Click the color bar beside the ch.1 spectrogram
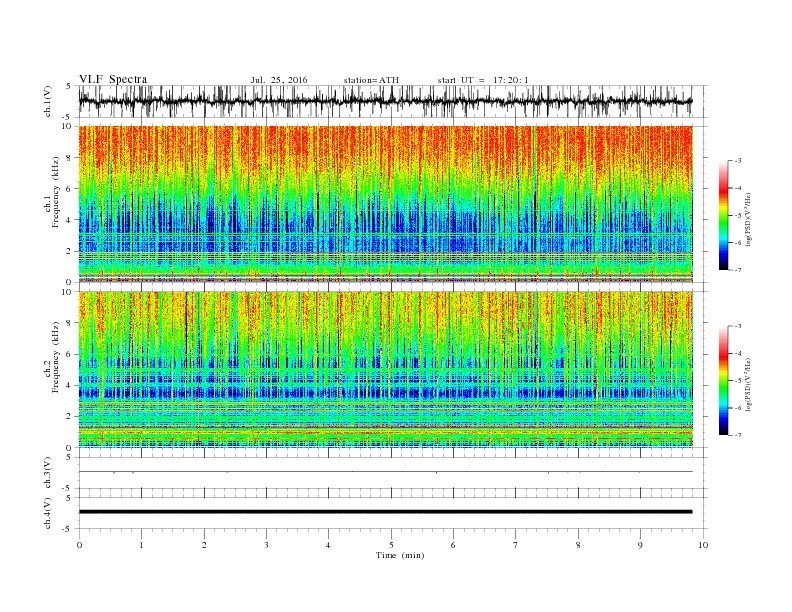Screen dimensions: 792x612 tap(723, 215)
